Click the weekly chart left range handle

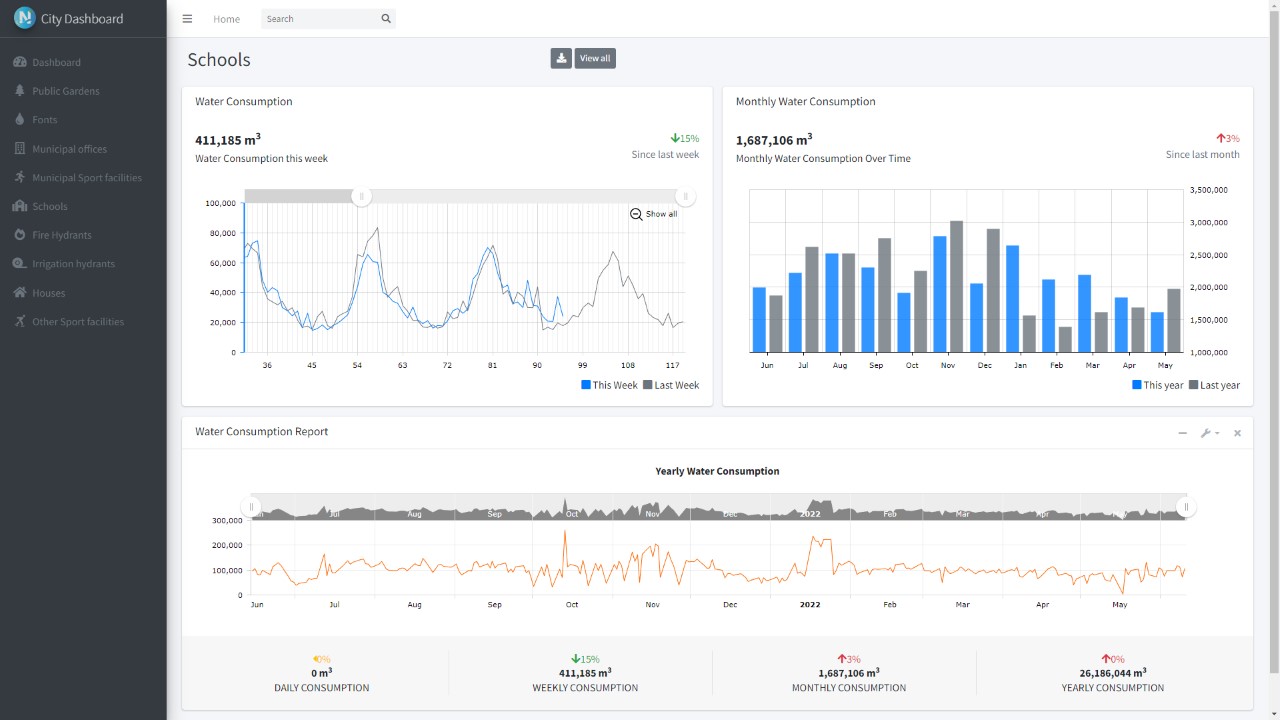(x=362, y=196)
